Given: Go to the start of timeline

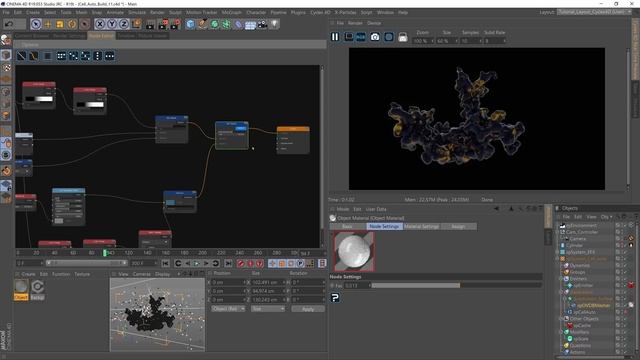Looking at the screenshot, I should coord(165,264).
